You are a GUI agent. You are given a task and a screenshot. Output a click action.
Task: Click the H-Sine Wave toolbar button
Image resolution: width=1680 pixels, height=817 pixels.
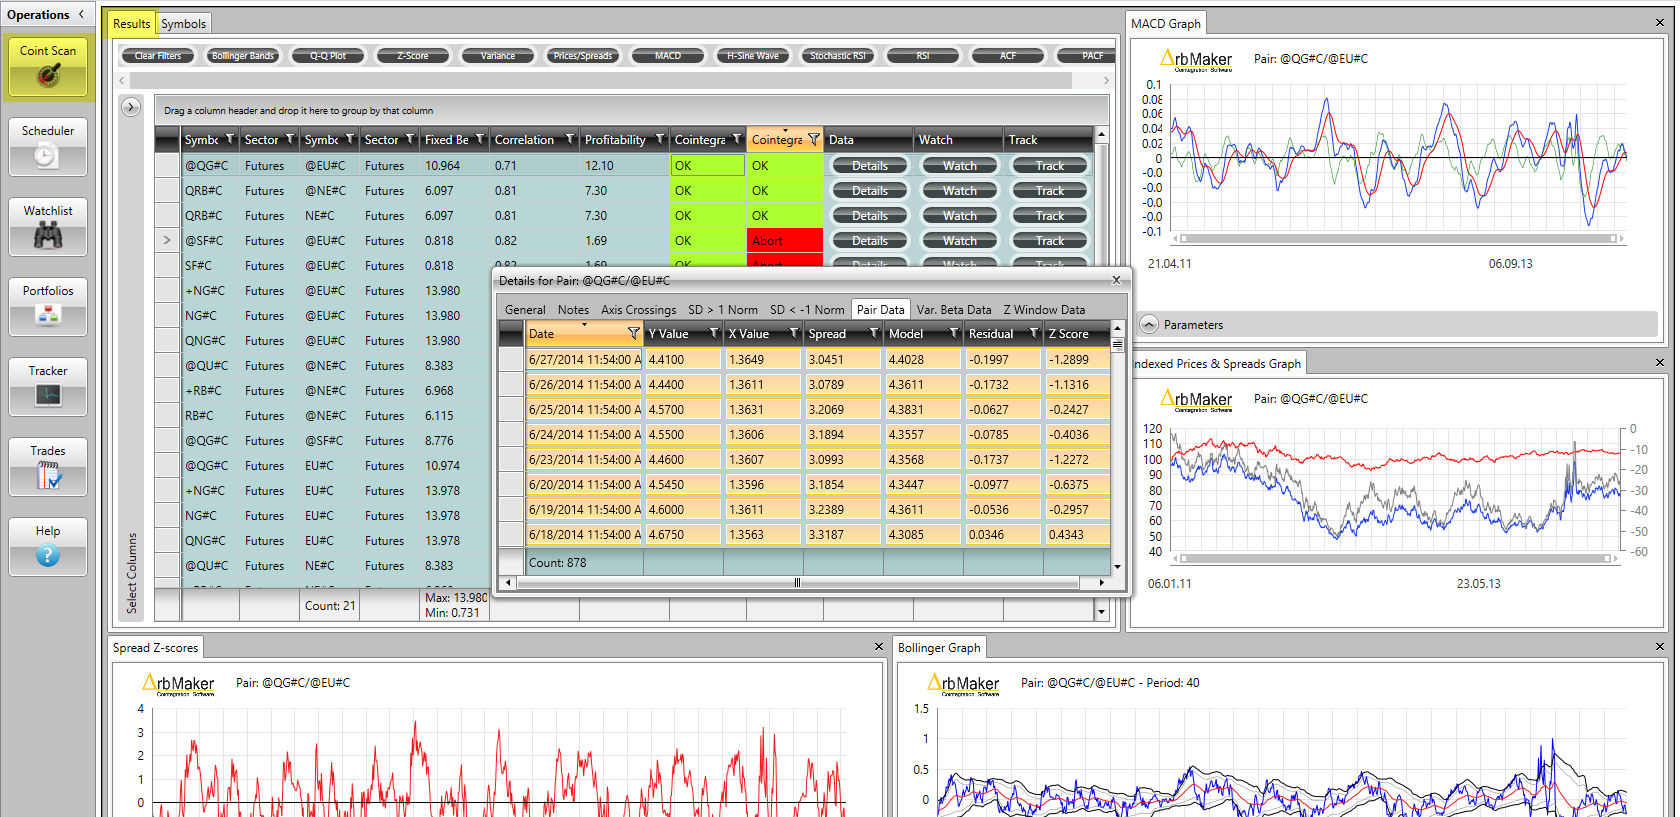[x=753, y=56]
